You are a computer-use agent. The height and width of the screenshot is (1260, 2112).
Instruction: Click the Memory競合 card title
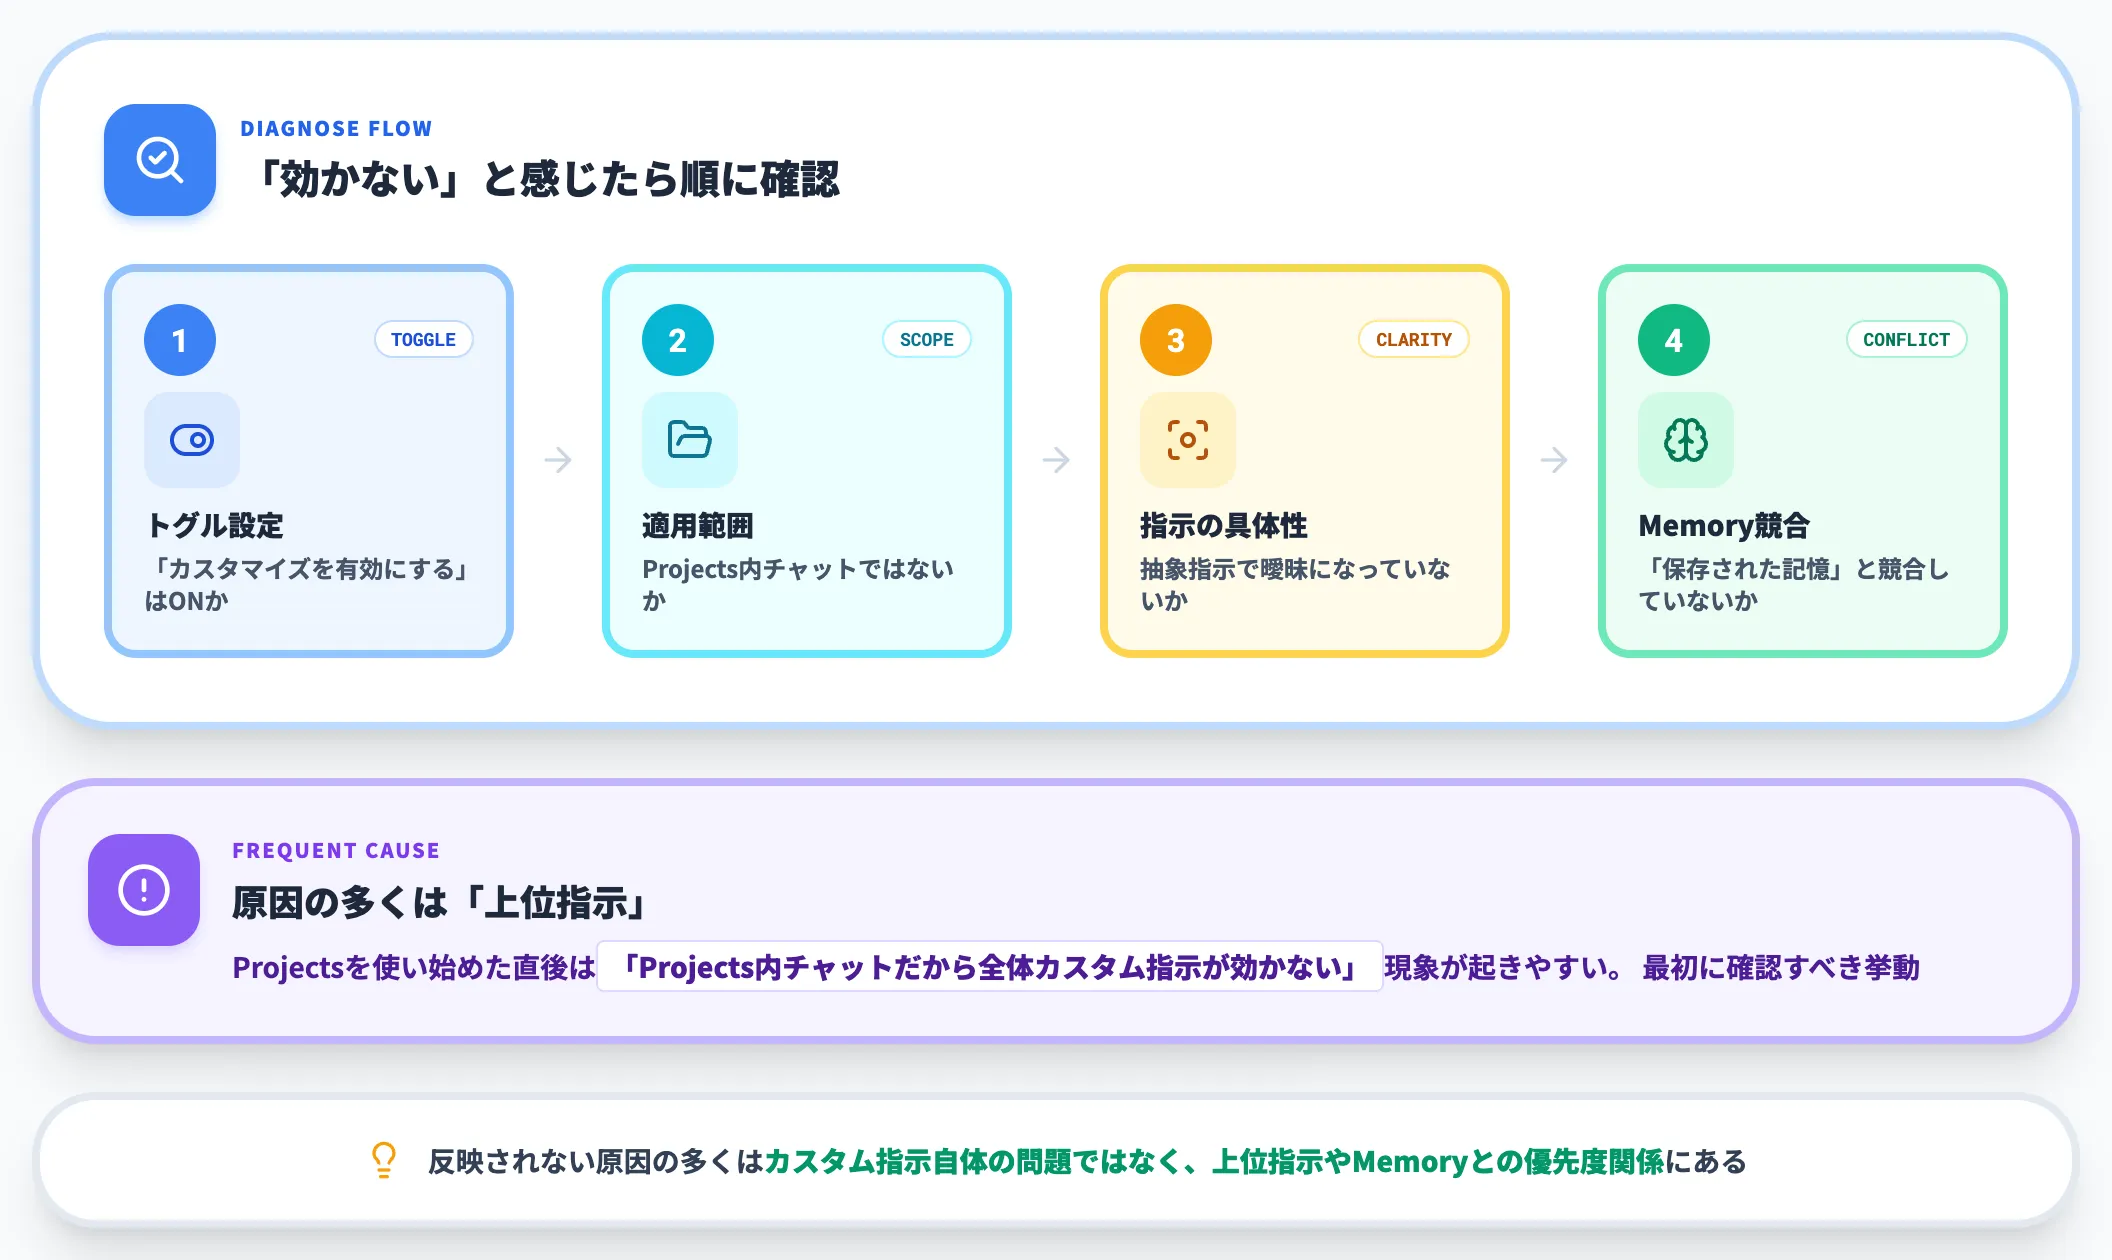1724,525
